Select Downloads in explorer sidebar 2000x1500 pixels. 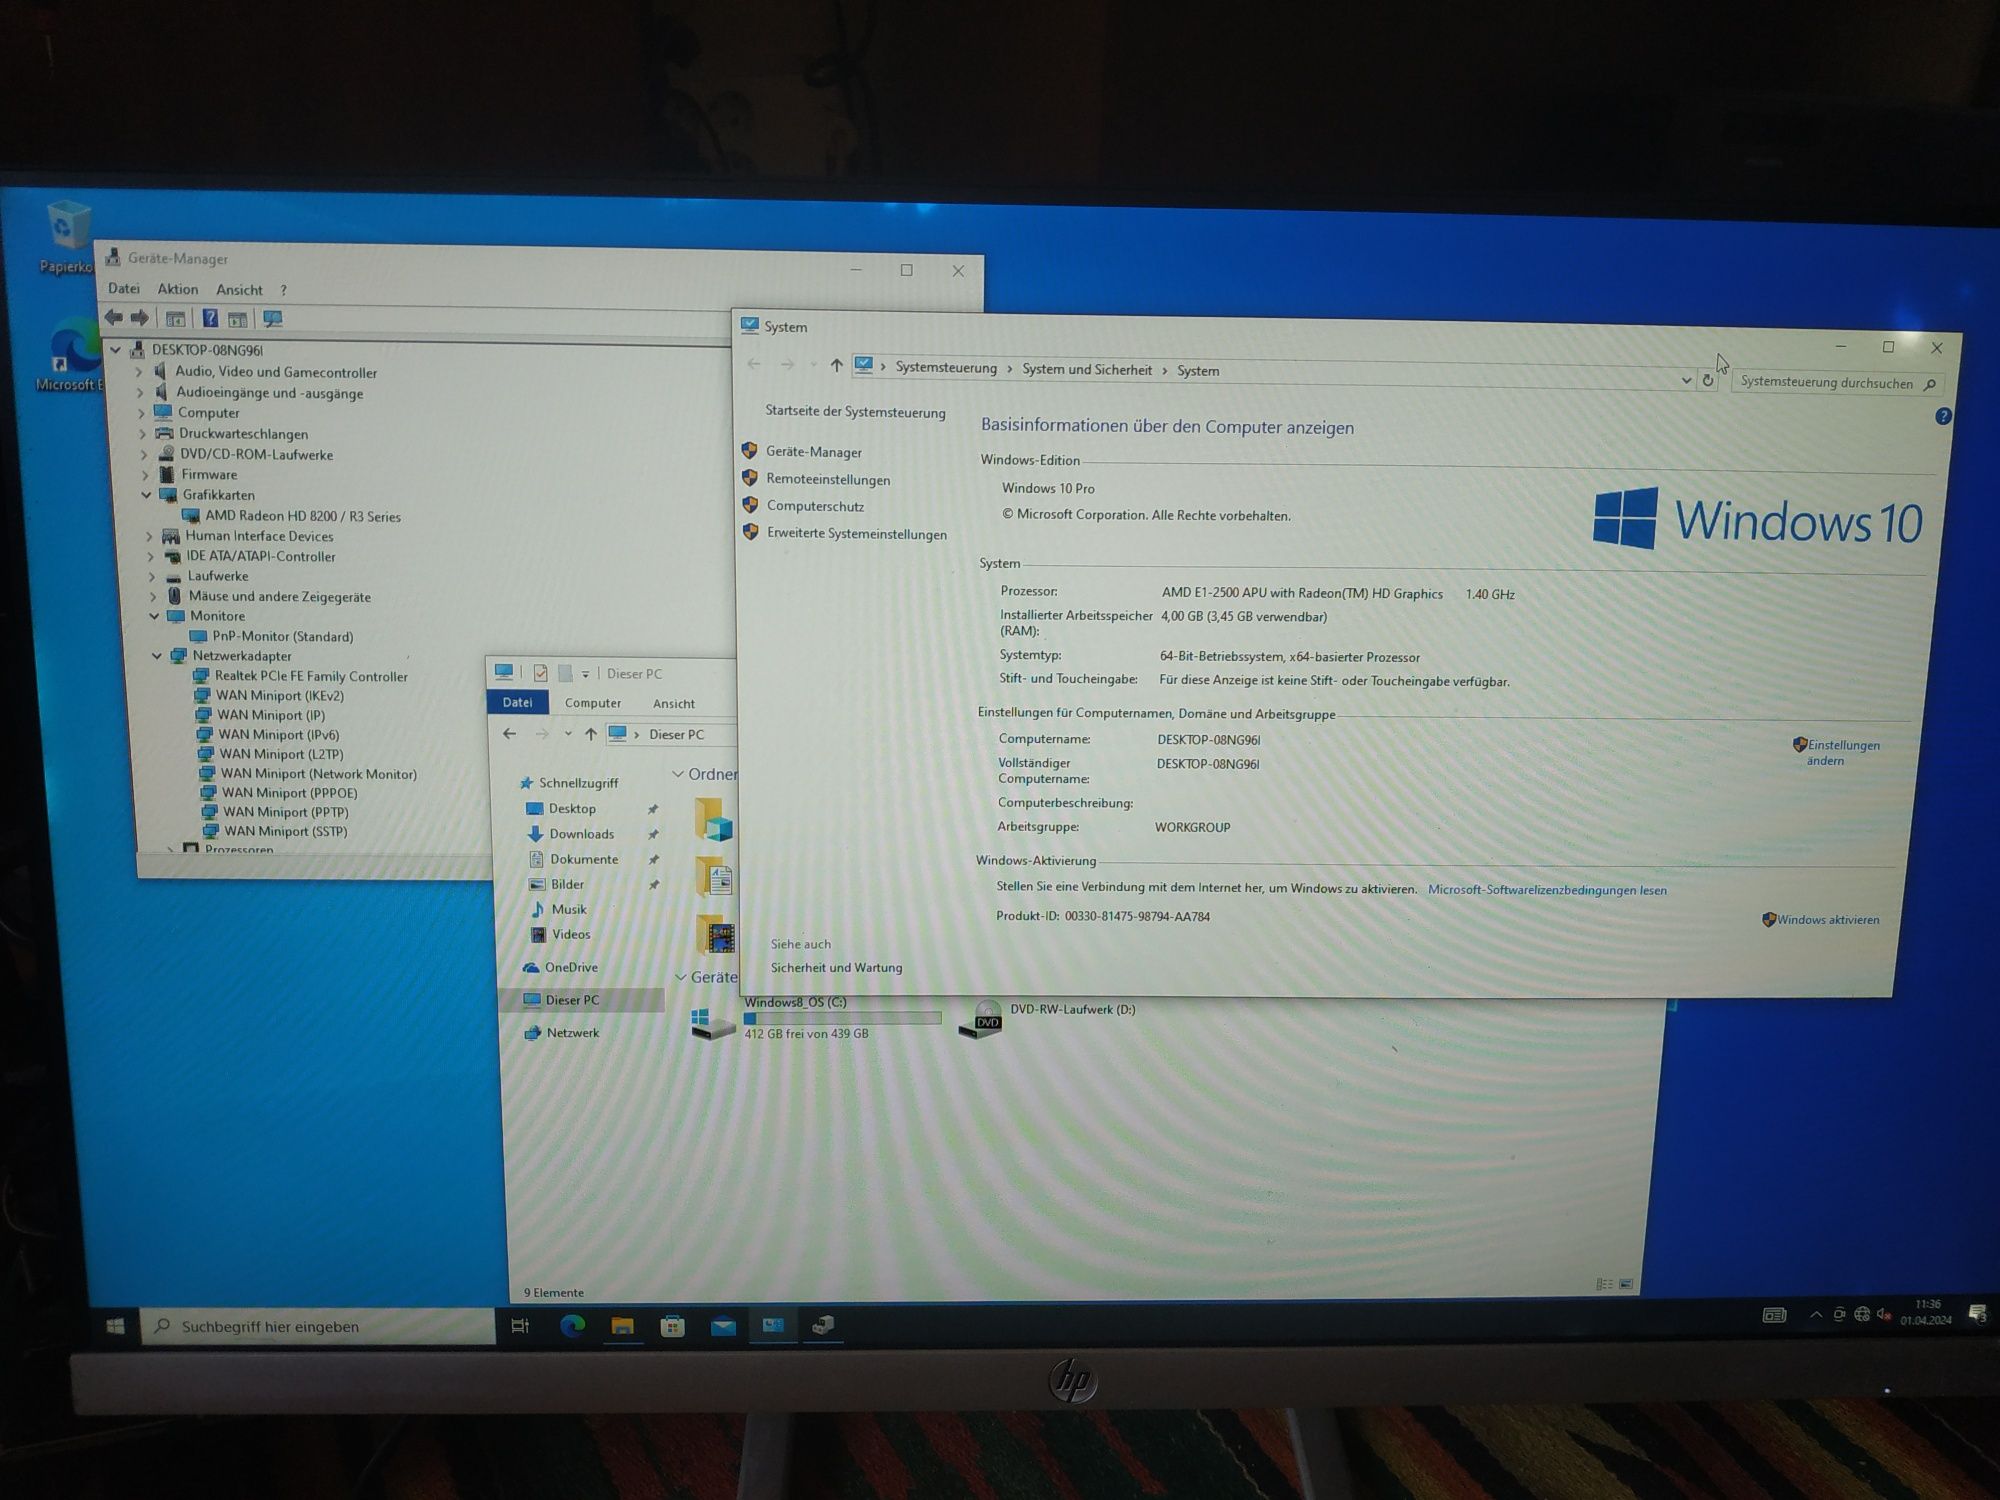(x=581, y=834)
